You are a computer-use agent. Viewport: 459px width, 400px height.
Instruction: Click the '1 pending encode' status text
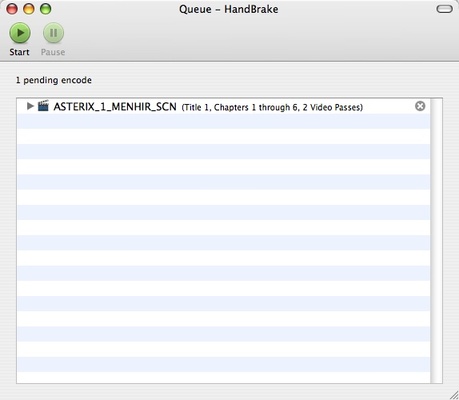(x=54, y=80)
